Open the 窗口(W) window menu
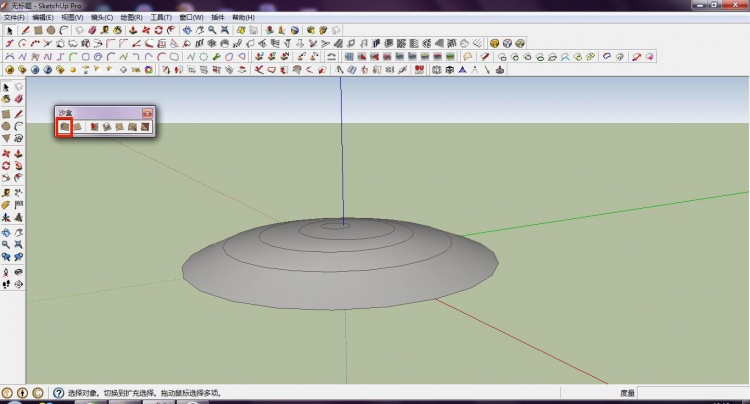Viewport: 750px width, 404px height. pos(191,17)
